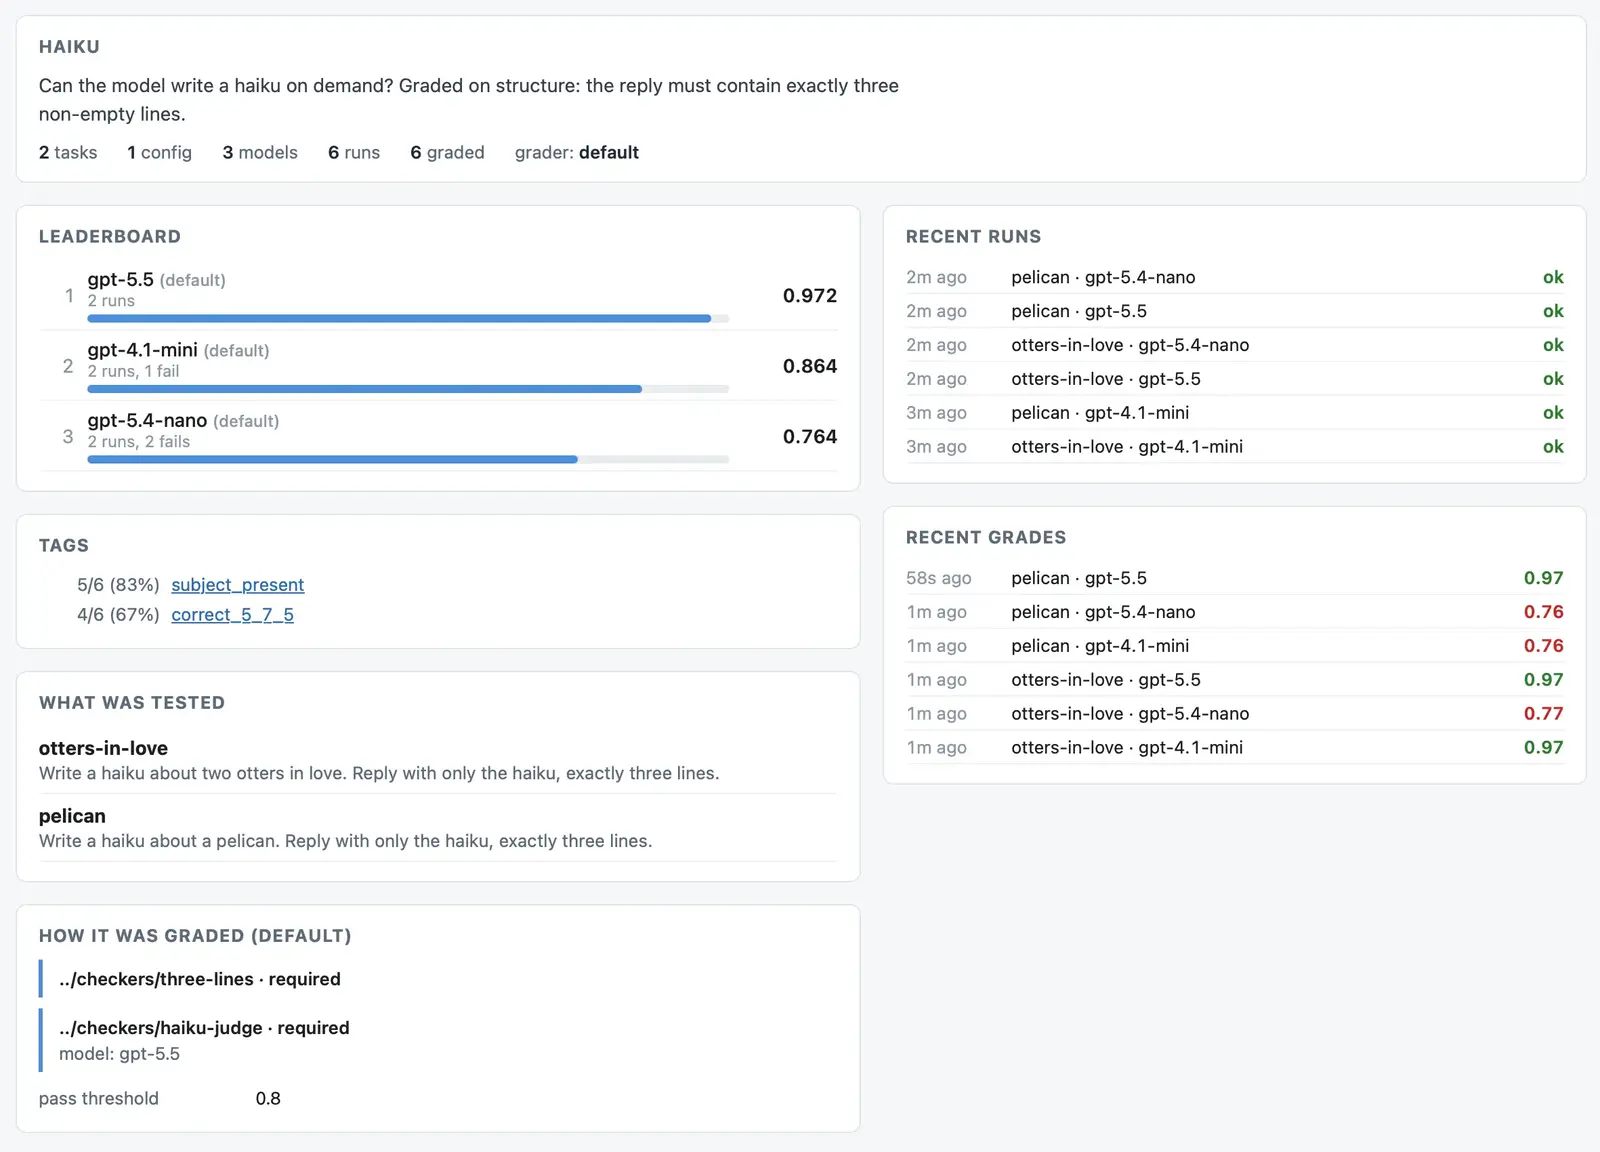This screenshot has height=1152, width=1600.
Task: Click the 3 models summary stat
Action: coord(260,152)
